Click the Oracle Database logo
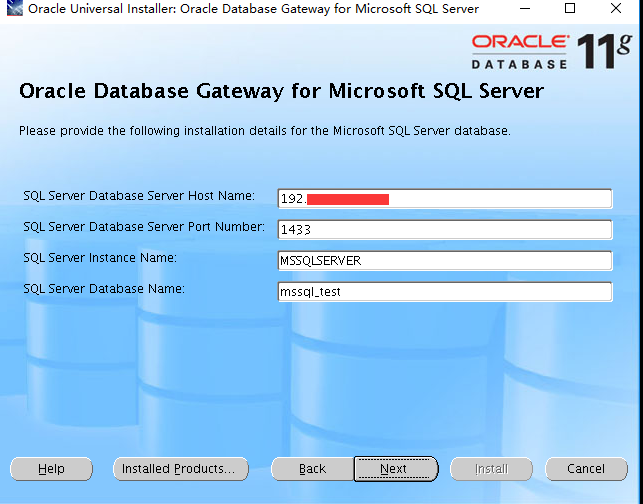The width and height of the screenshot is (643, 504). [520, 50]
